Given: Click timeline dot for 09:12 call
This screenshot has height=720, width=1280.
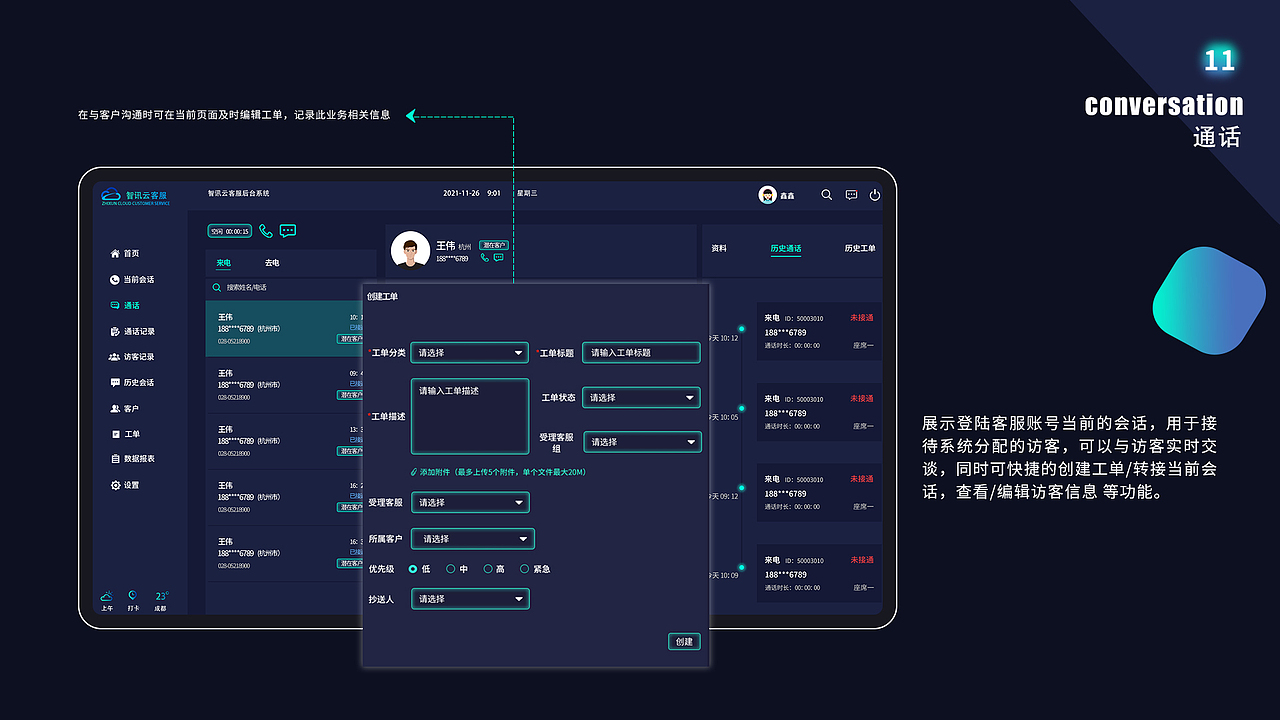Looking at the screenshot, I should (741, 488).
